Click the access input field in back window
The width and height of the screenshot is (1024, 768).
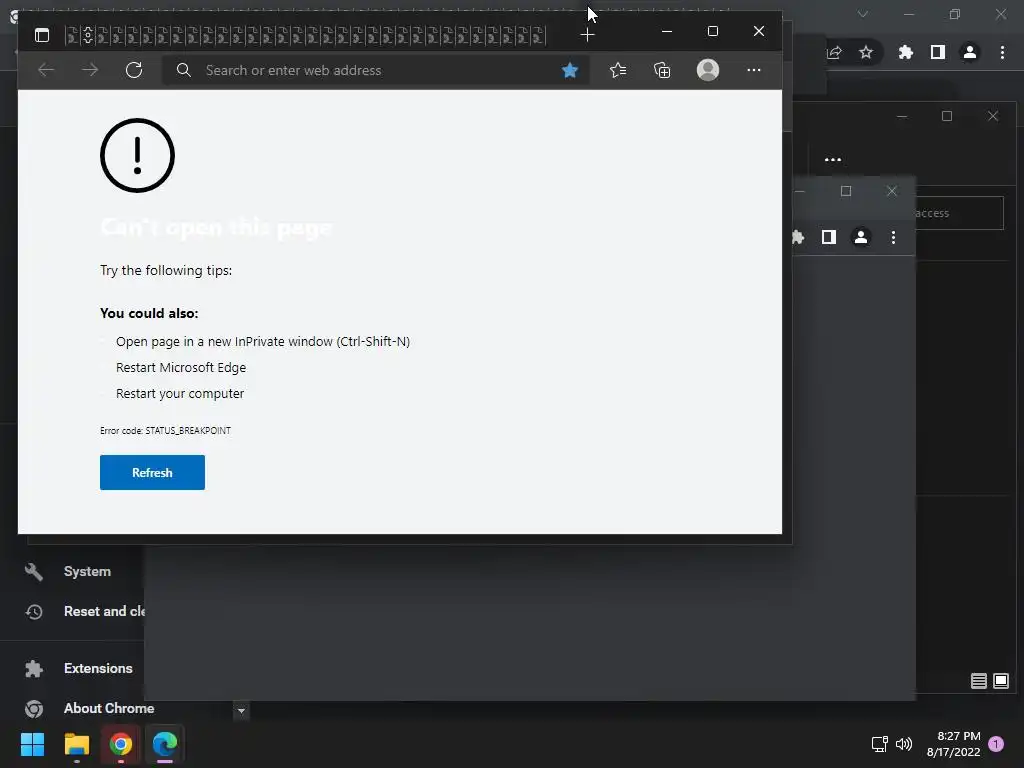point(959,213)
